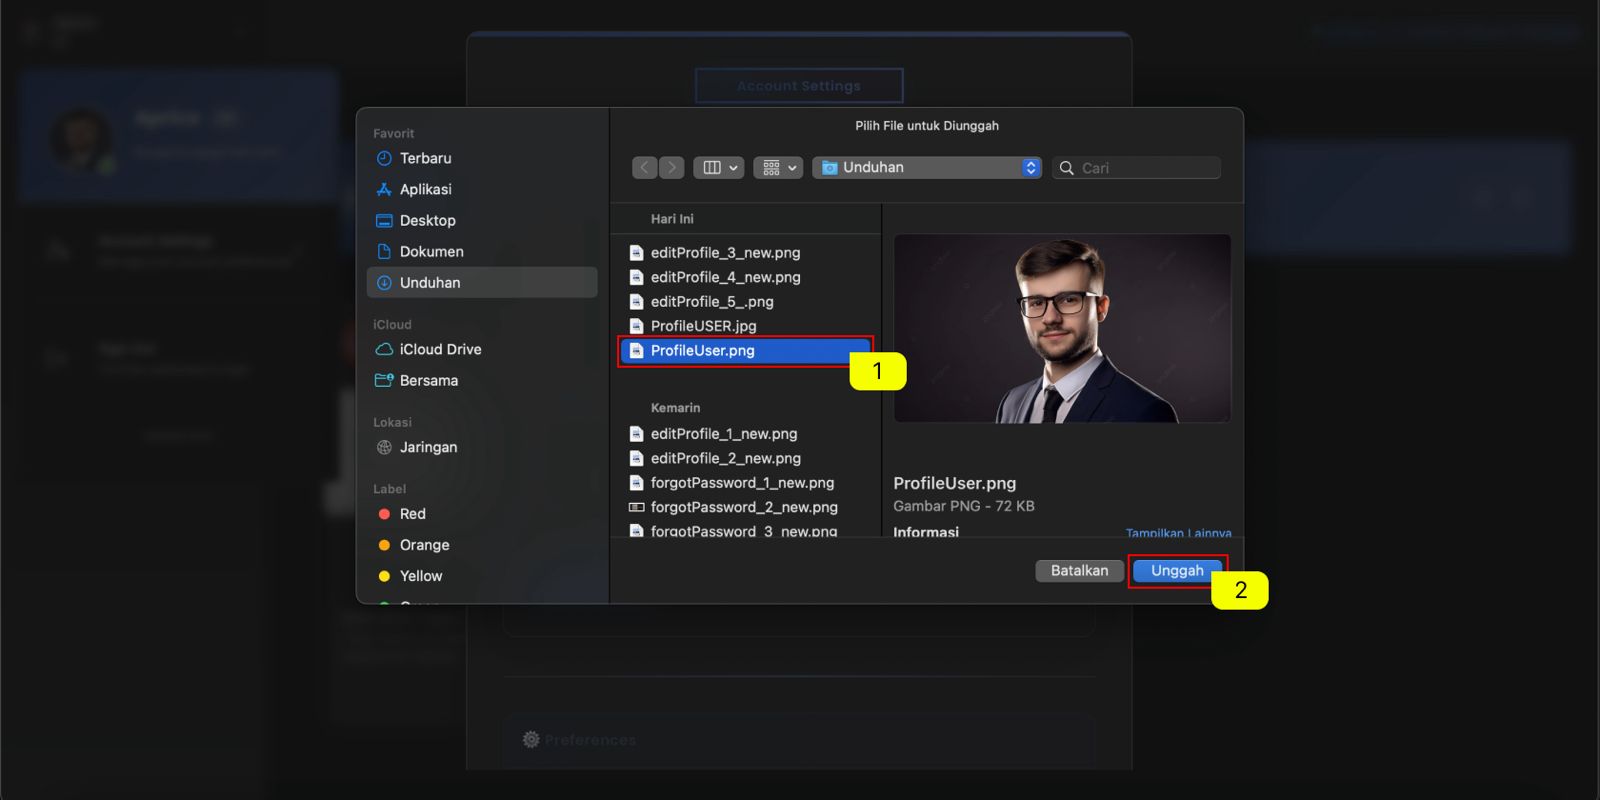Select the Orange label tag
Screen dimensions: 1600x800
(424, 545)
